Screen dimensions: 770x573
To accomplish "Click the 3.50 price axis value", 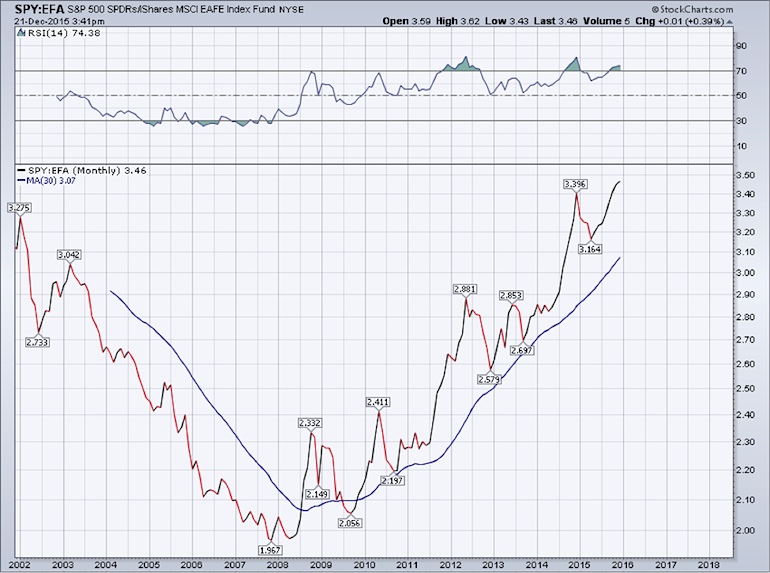I will pyautogui.click(x=746, y=175).
